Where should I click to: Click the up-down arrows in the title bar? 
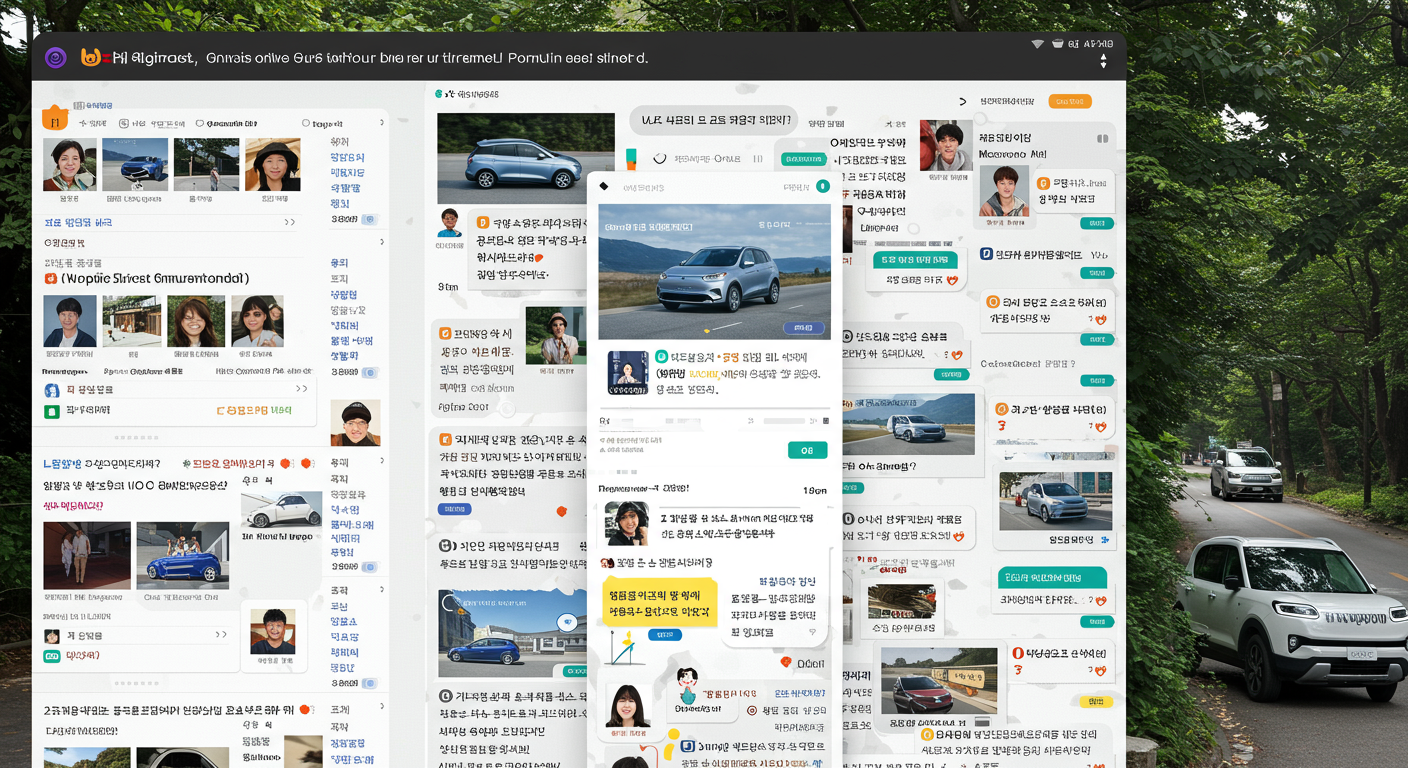[1103, 61]
